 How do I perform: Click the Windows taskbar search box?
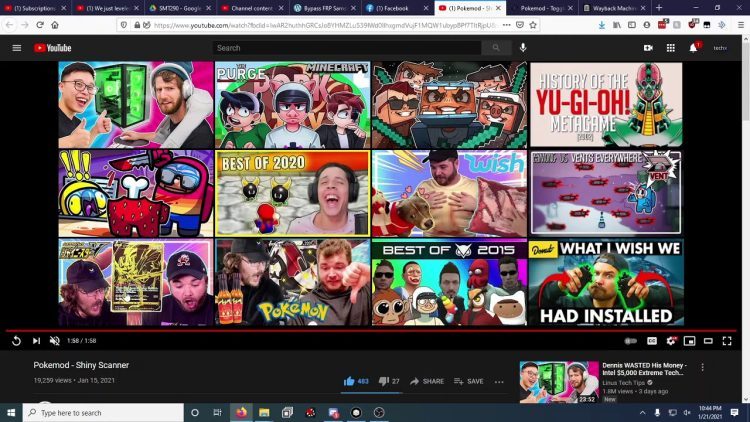(x=103, y=412)
